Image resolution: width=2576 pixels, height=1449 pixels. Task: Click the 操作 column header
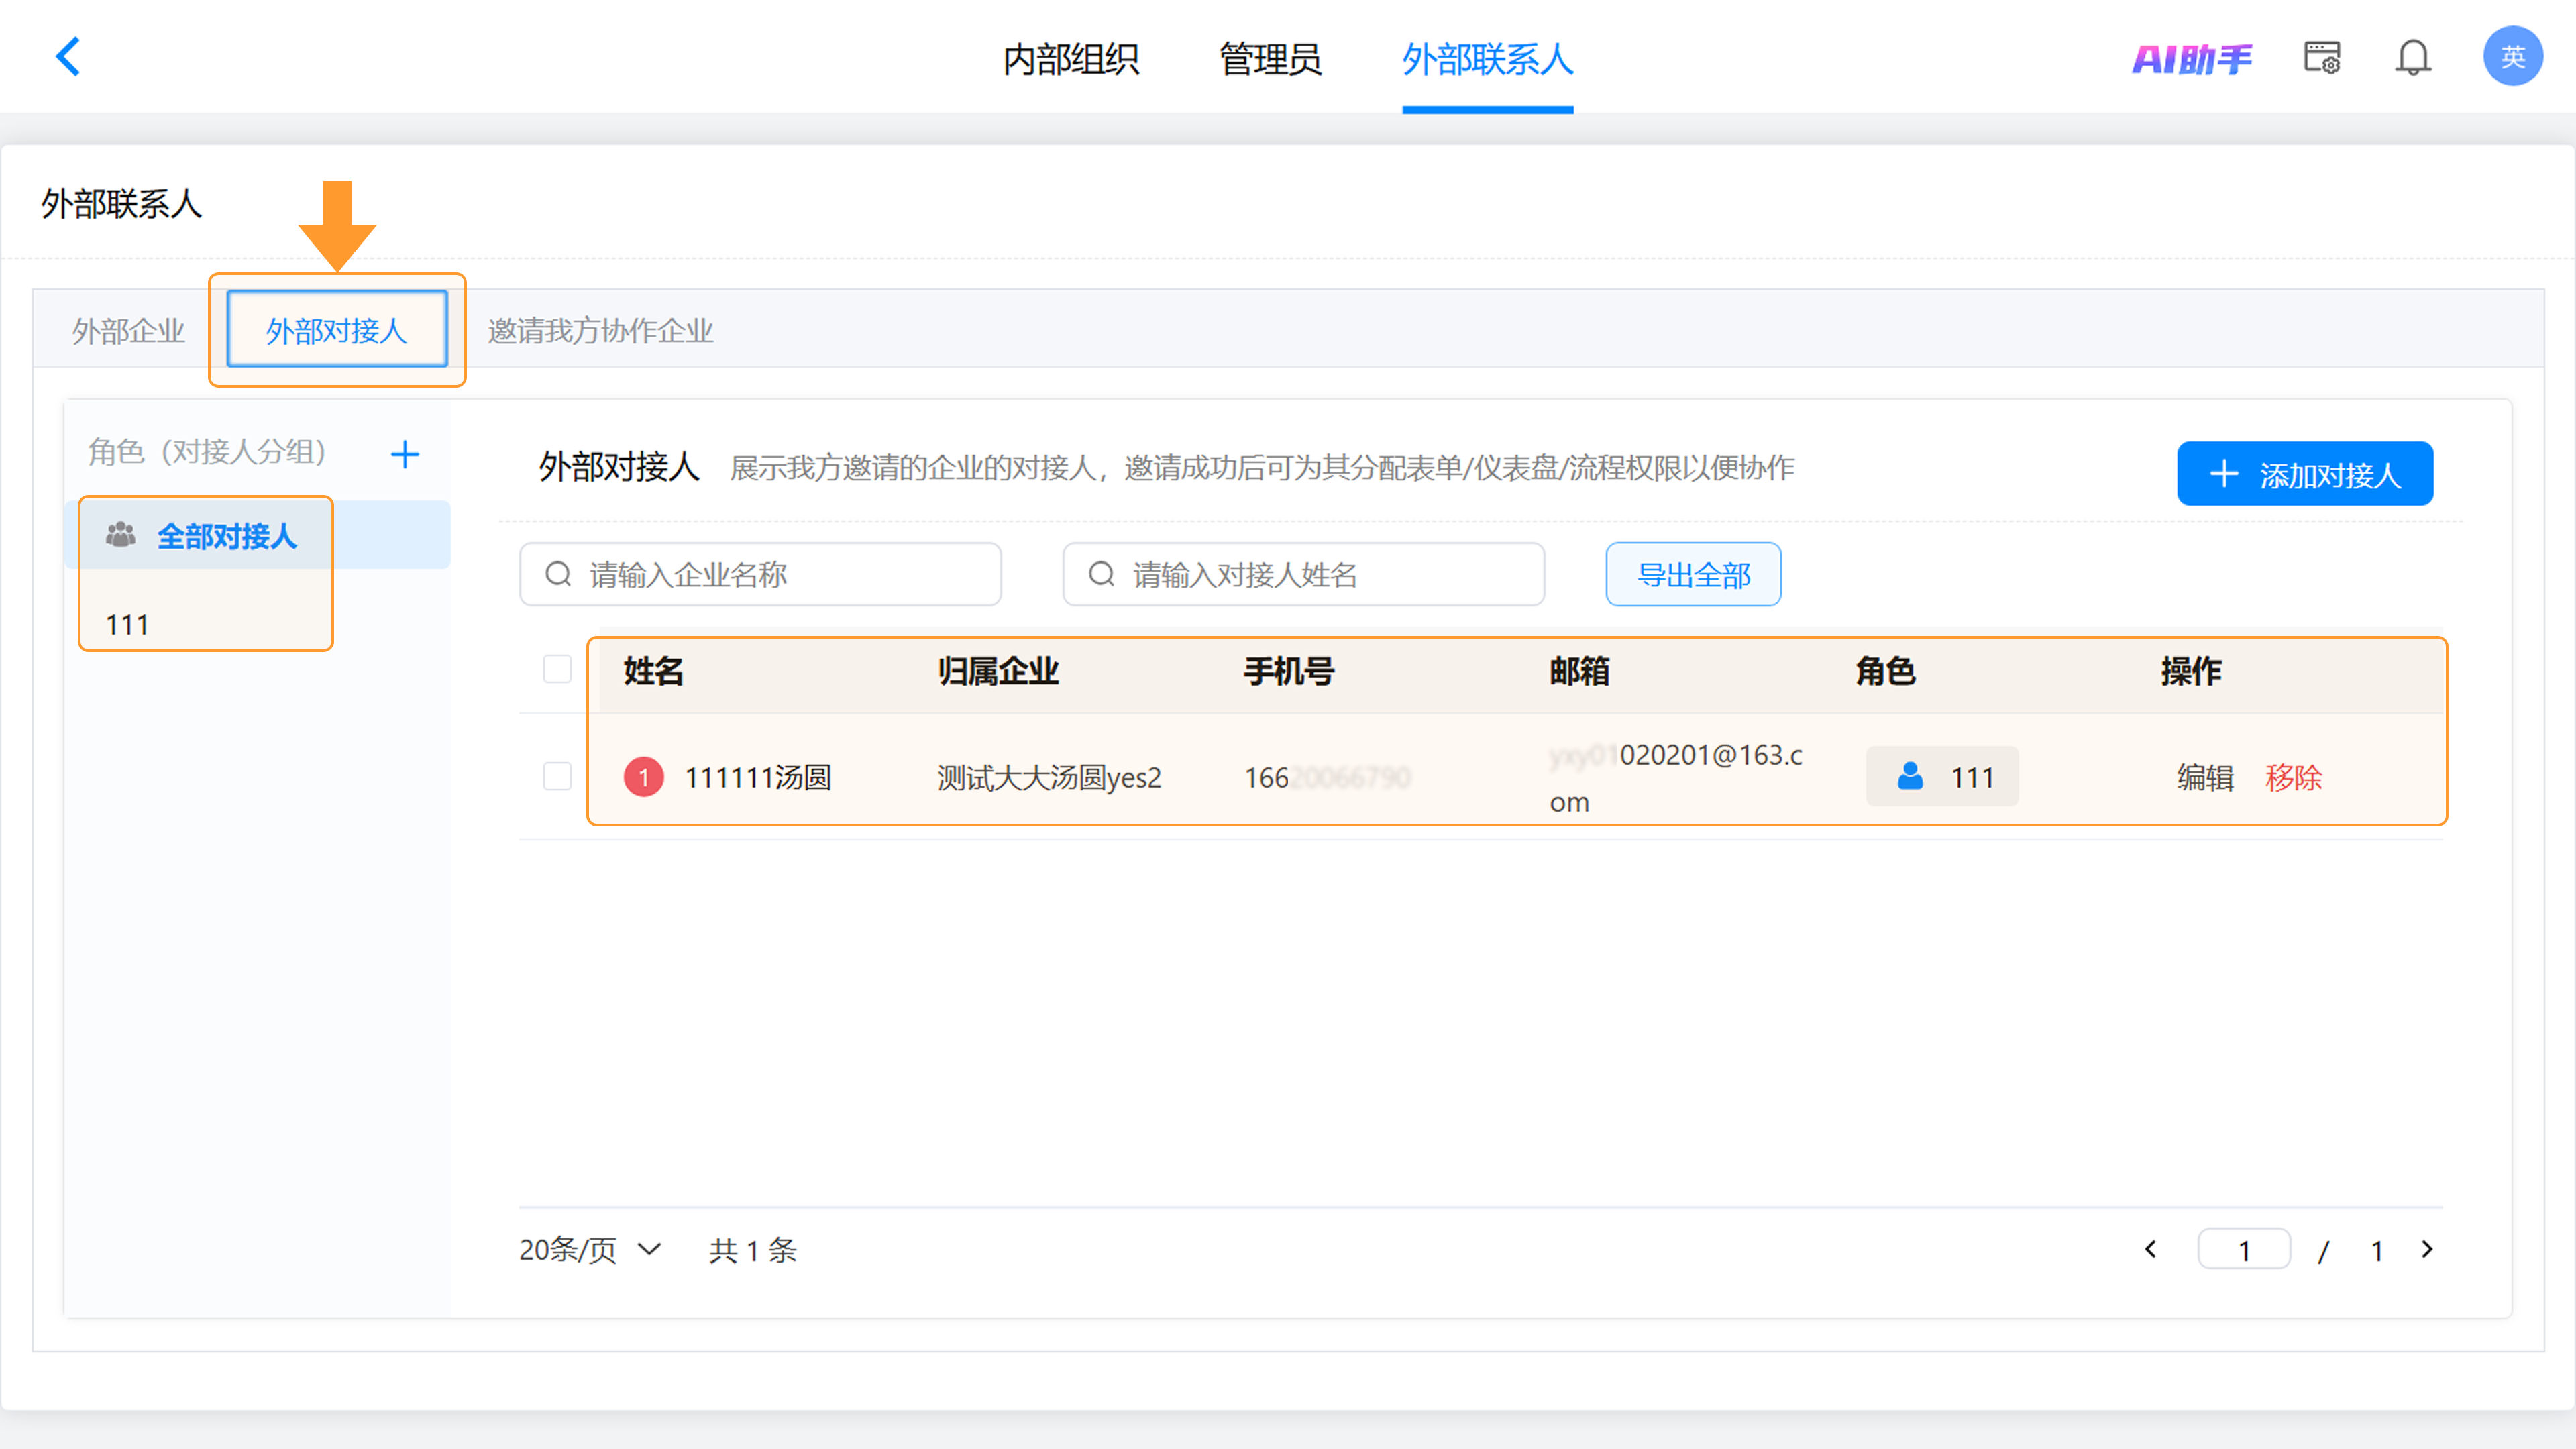tap(2191, 670)
